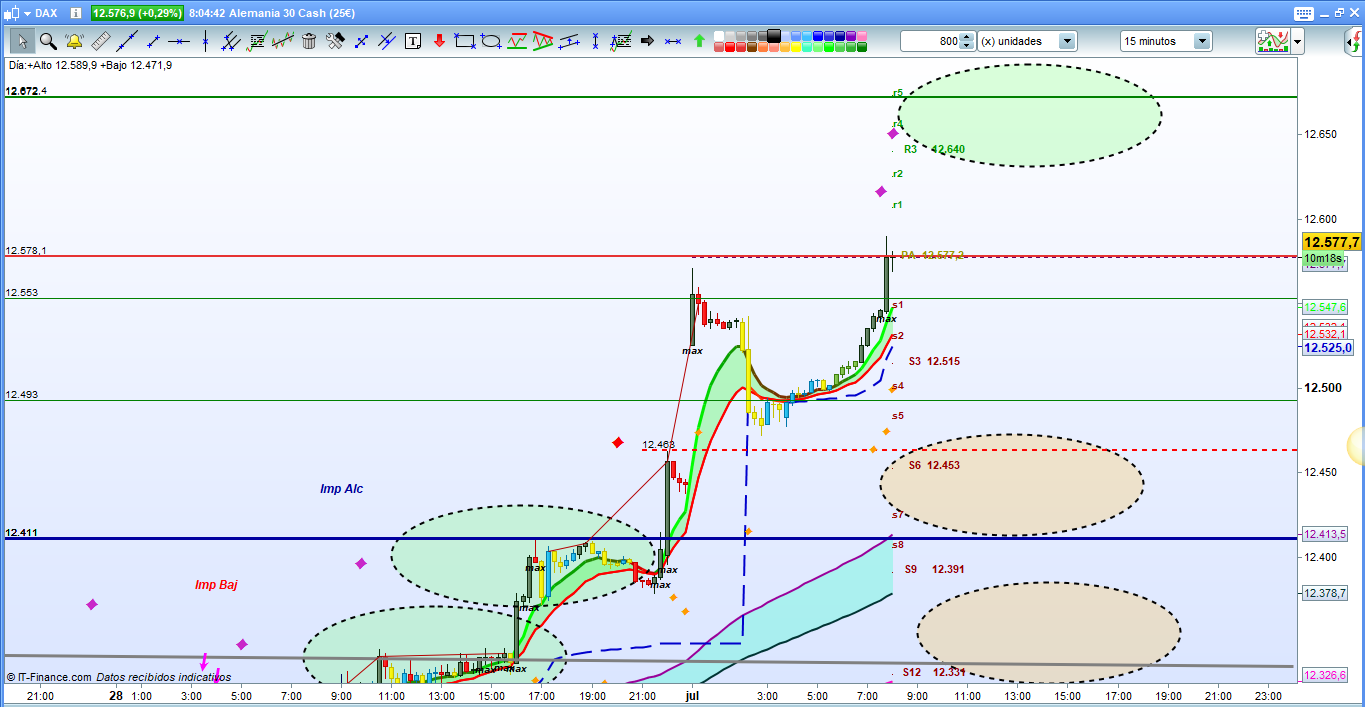Click the add indicators chart button

pyautogui.click(x=1271, y=41)
